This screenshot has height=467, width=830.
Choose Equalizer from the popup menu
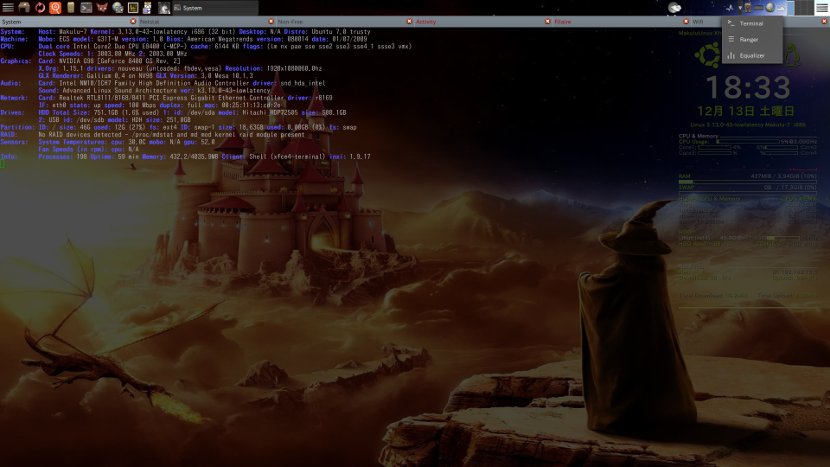752,55
